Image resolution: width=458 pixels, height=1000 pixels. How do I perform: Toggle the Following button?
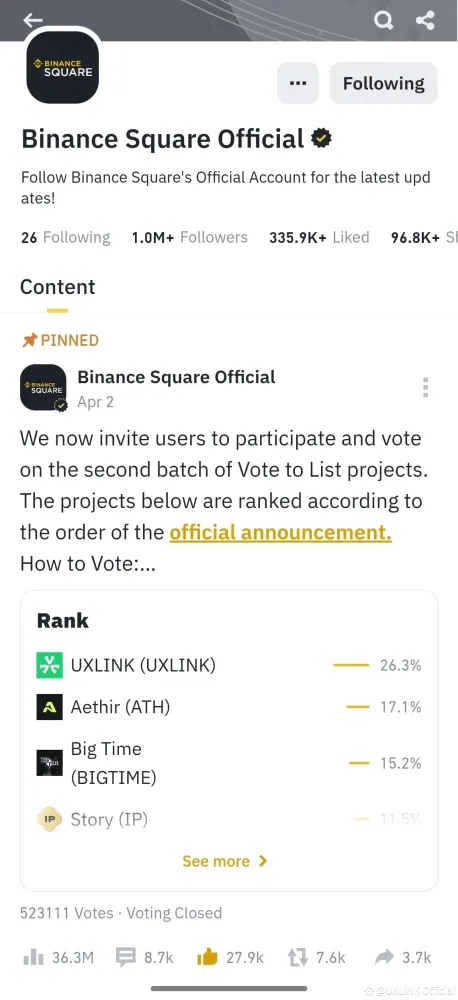point(383,83)
